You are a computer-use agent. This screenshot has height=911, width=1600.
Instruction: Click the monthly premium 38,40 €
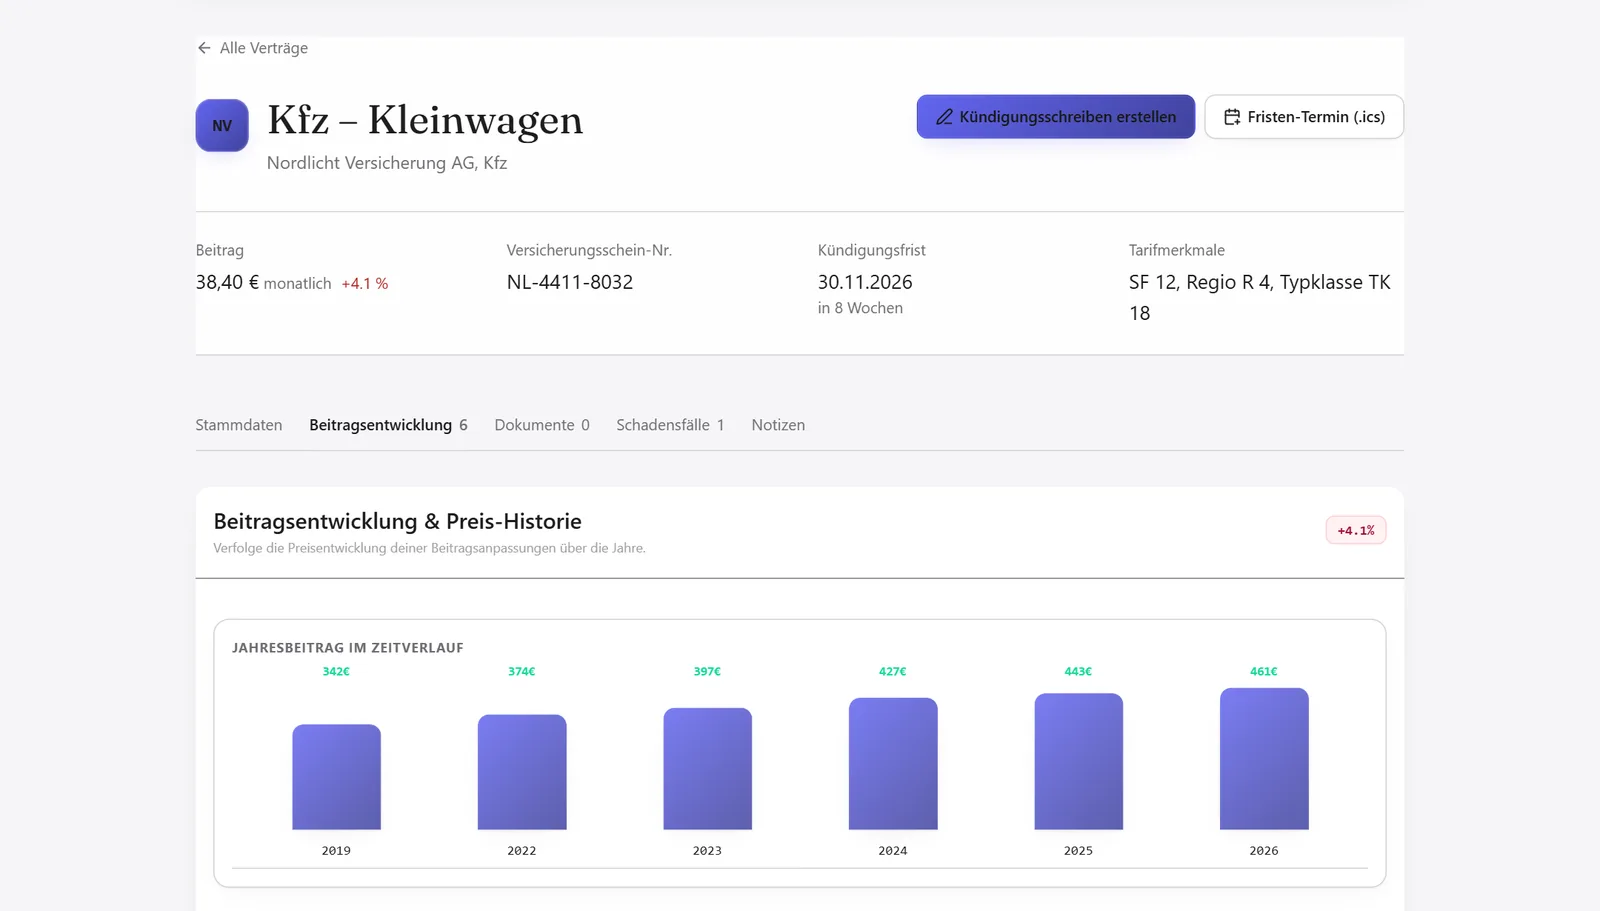click(x=227, y=283)
